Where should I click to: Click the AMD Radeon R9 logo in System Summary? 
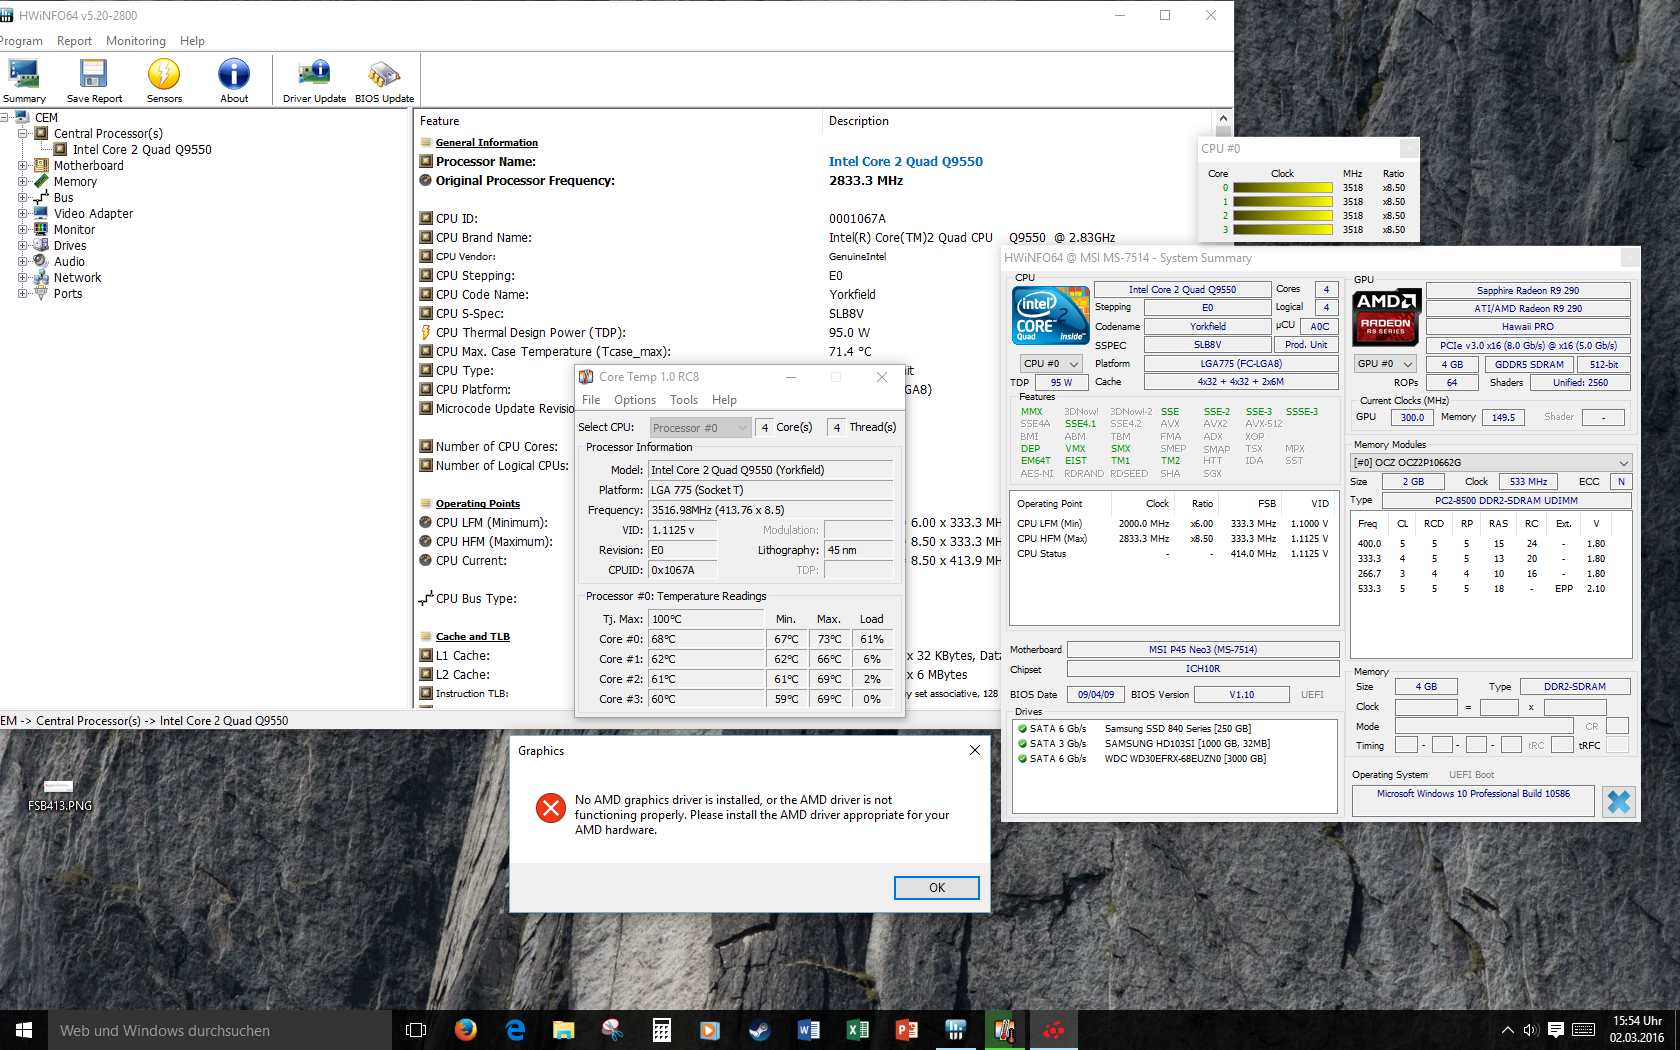point(1386,317)
